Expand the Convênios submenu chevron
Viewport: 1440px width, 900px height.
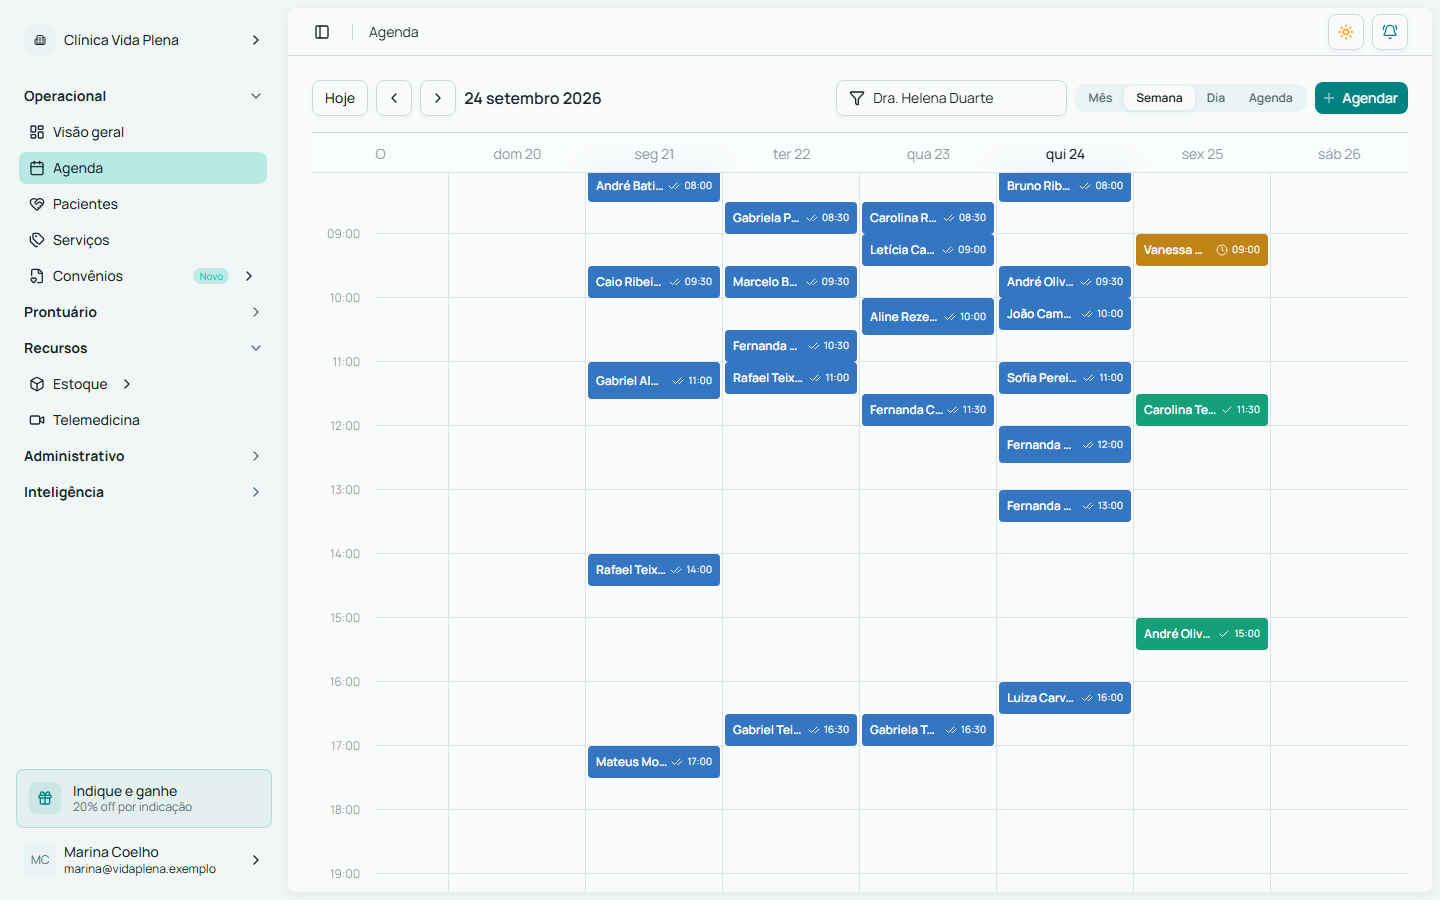249,276
